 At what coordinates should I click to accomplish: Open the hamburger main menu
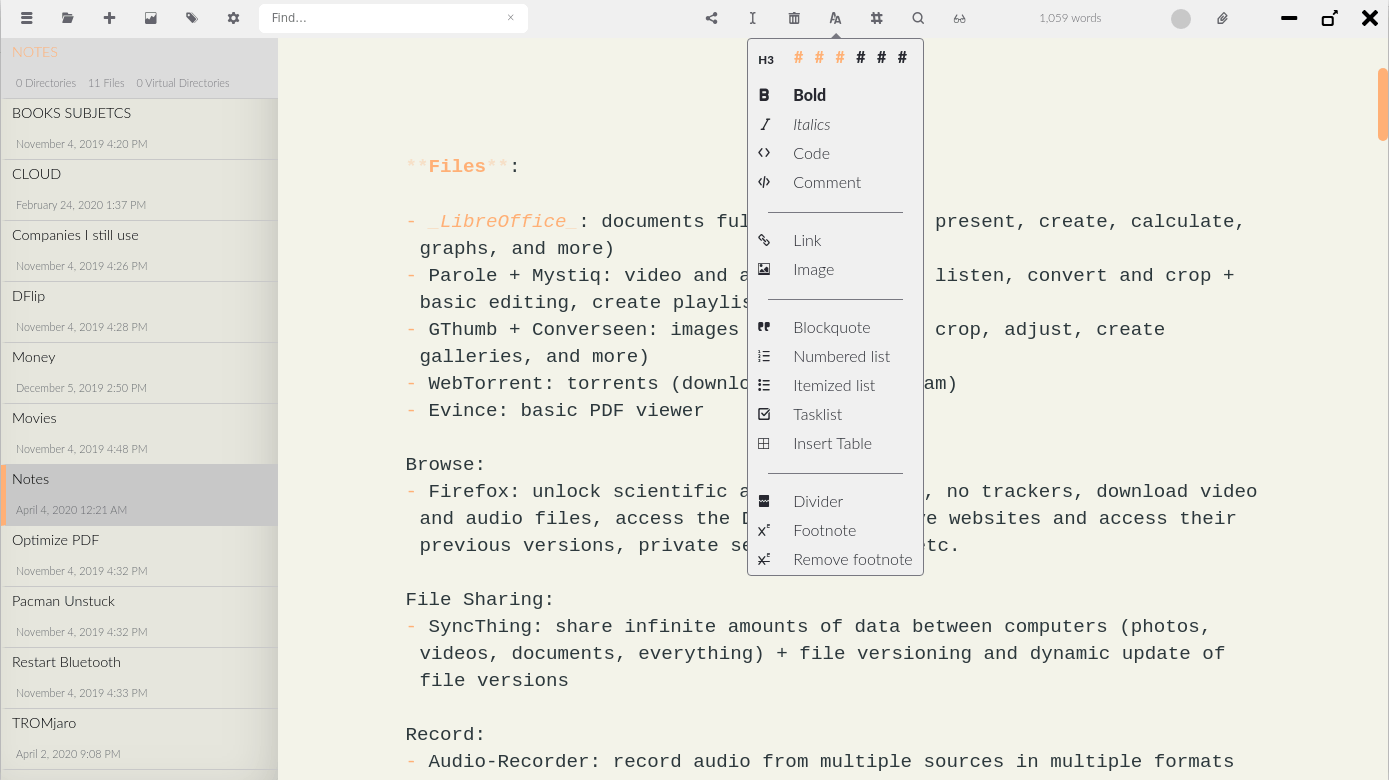(27, 18)
